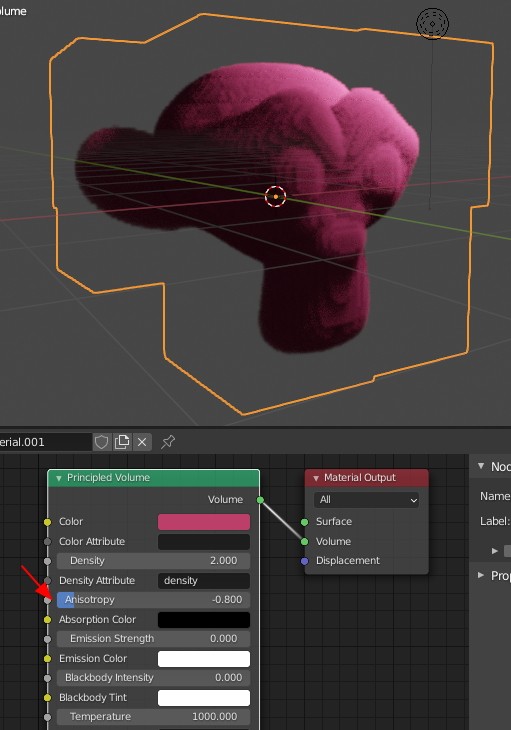
Task: Click the Blackbody Tint swatch
Action: [204, 698]
